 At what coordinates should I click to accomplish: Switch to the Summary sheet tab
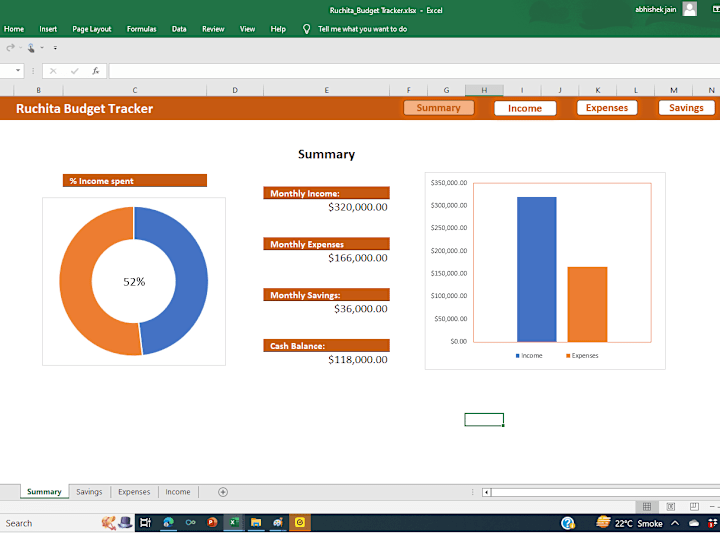click(x=44, y=491)
